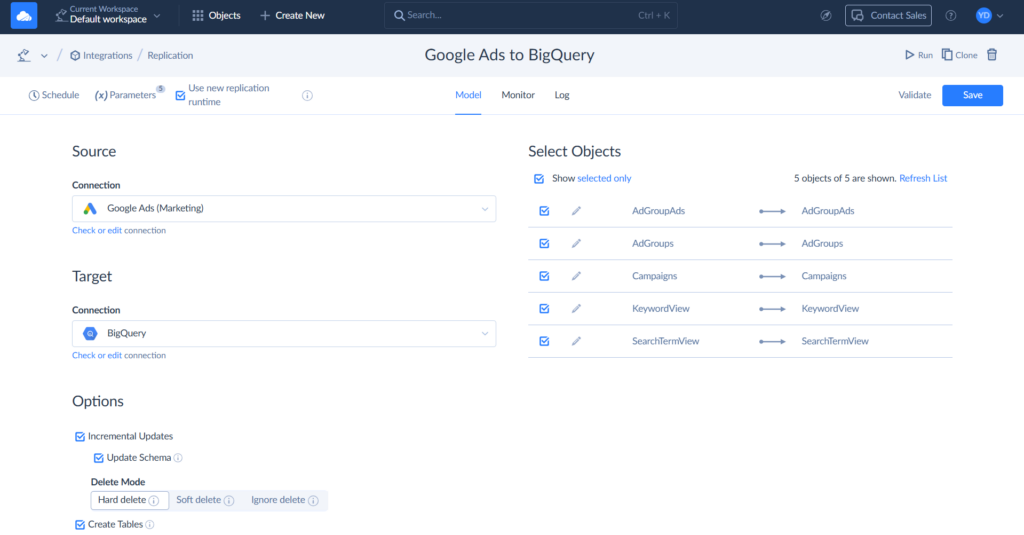Click the Hard delete info icon

coord(153,501)
